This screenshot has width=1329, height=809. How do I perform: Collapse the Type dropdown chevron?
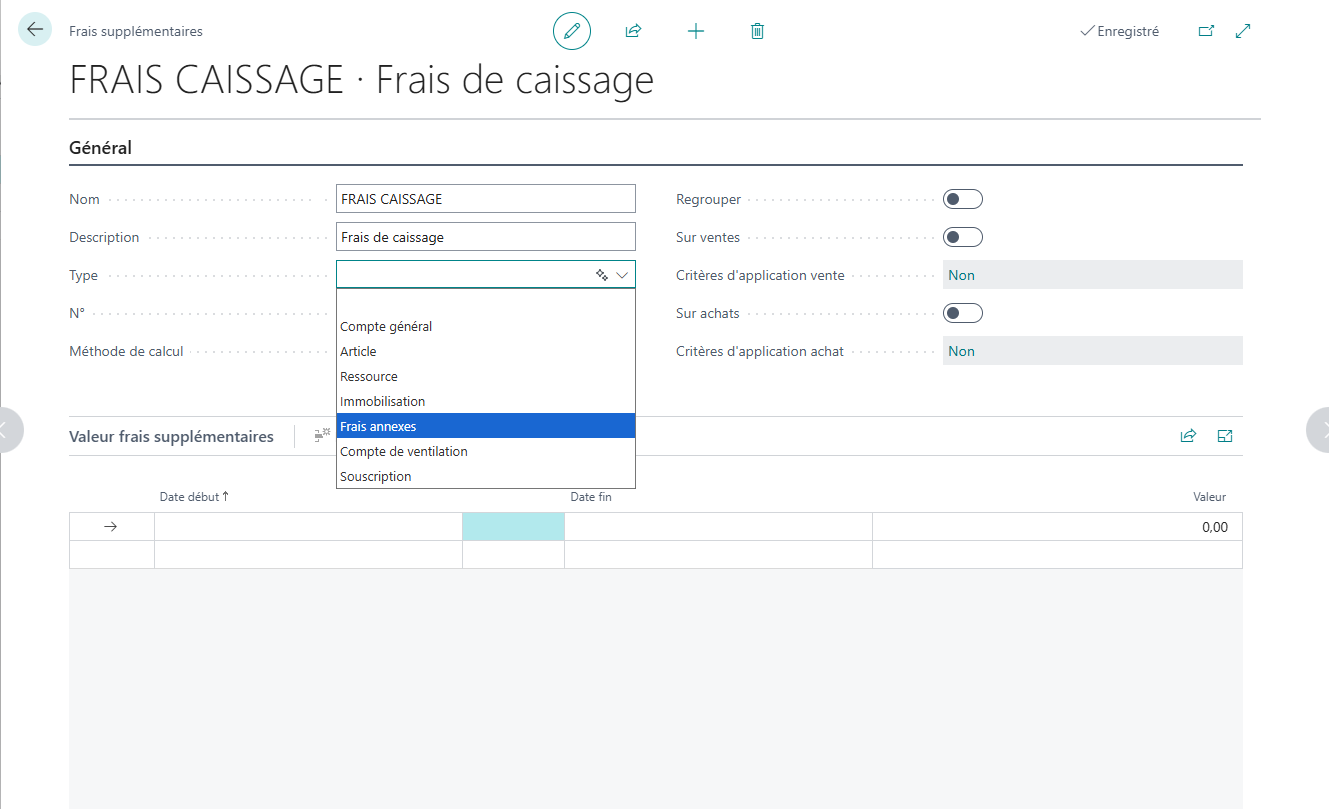pos(623,275)
